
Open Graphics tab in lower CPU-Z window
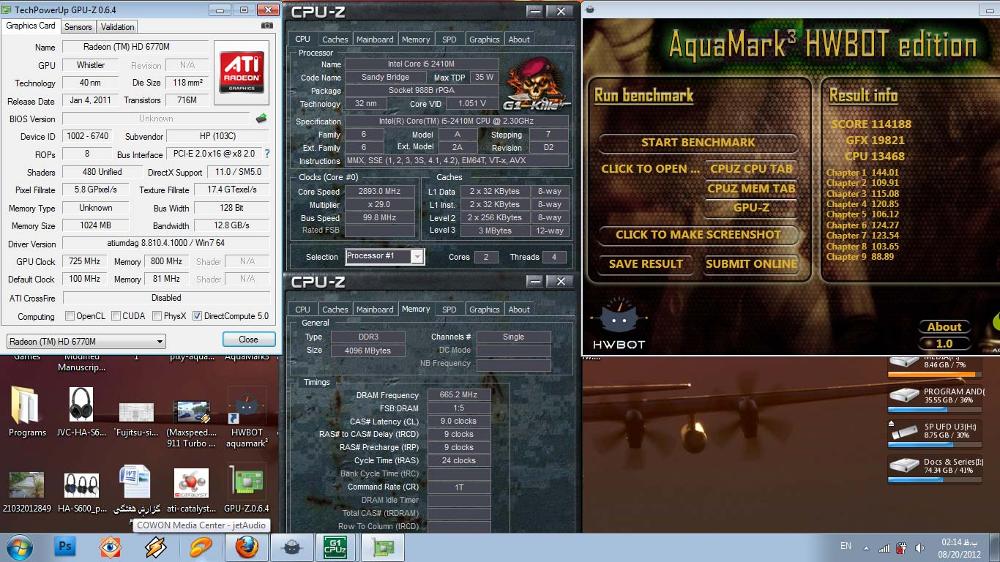pos(484,309)
